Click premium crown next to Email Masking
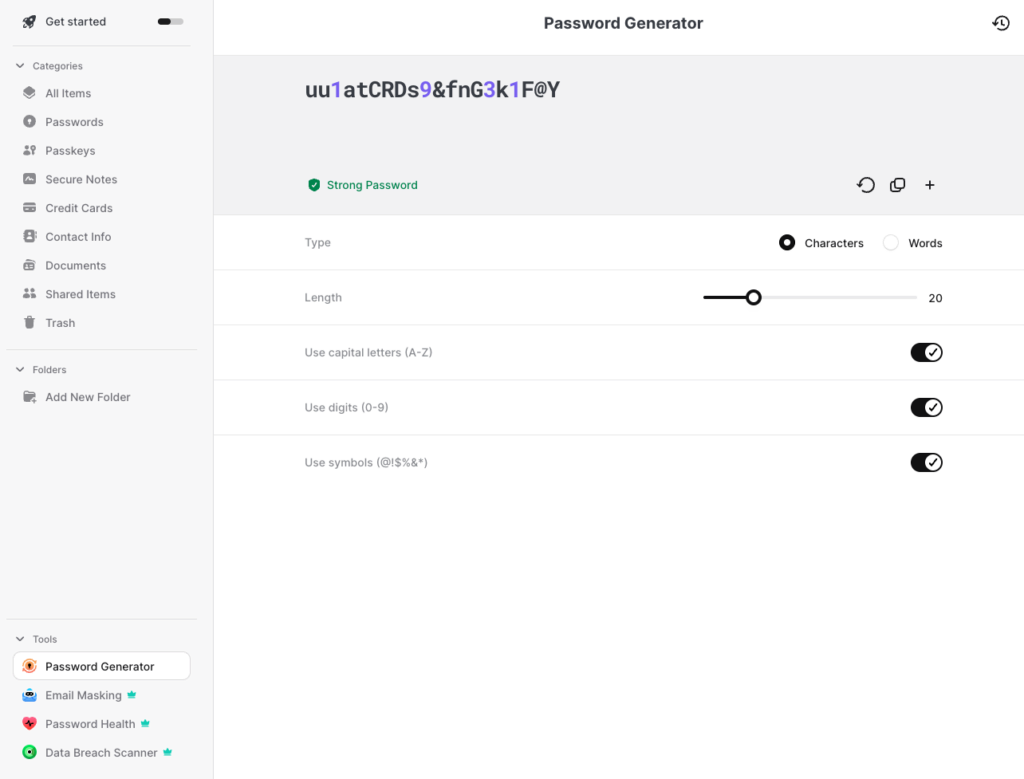 click(131, 695)
